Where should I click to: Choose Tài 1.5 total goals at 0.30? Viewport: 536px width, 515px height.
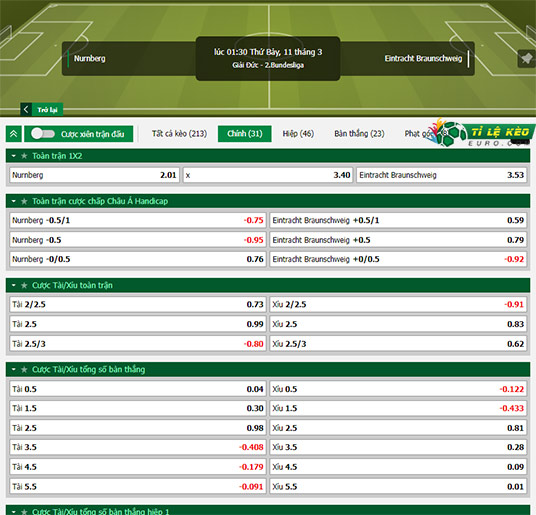(138, 408)
